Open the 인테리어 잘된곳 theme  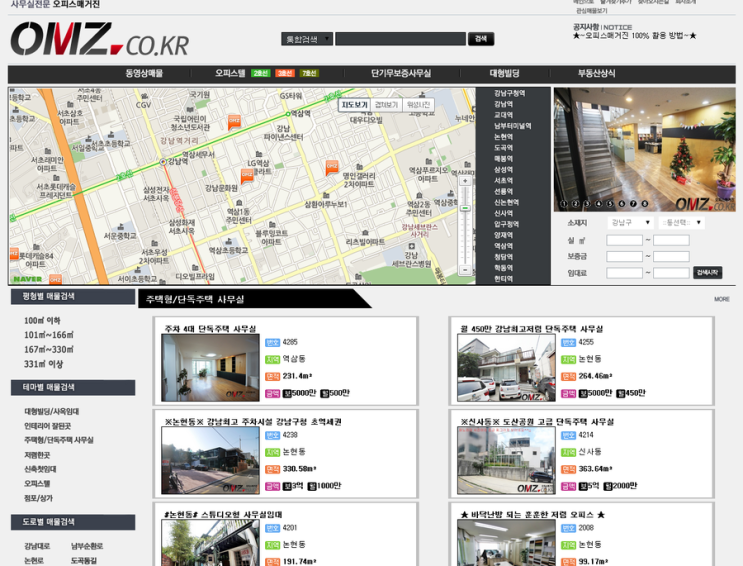coord(47,426)
